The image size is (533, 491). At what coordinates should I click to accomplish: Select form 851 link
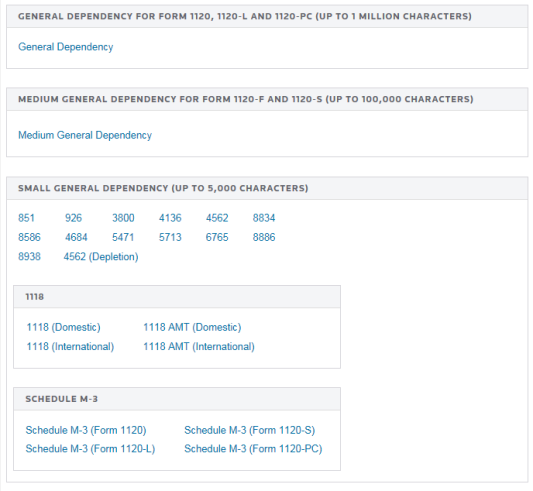(26, 218)
